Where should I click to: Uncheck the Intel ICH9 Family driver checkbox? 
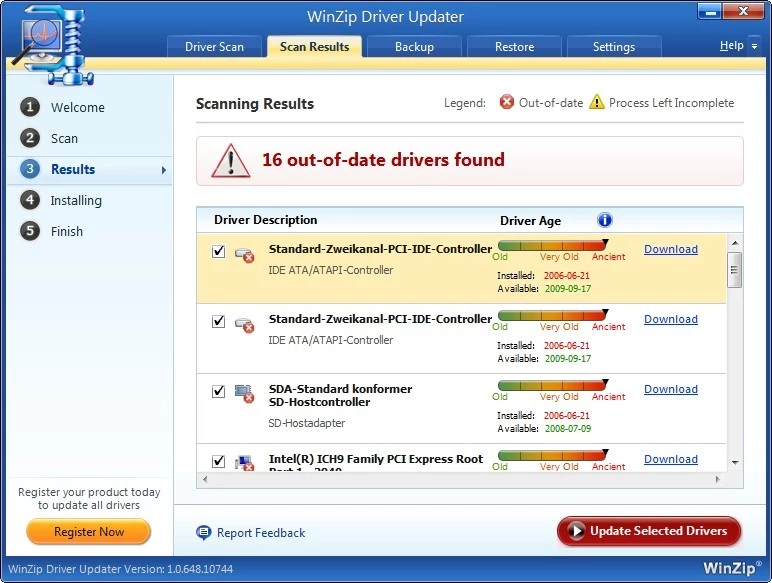click(x=219, y=461)
